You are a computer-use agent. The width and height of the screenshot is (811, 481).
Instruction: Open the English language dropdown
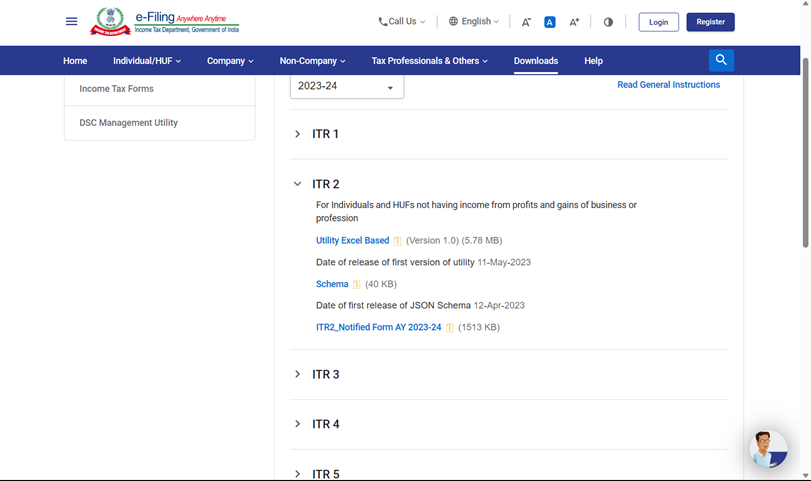pyautogui.click(x=474, y=22)
